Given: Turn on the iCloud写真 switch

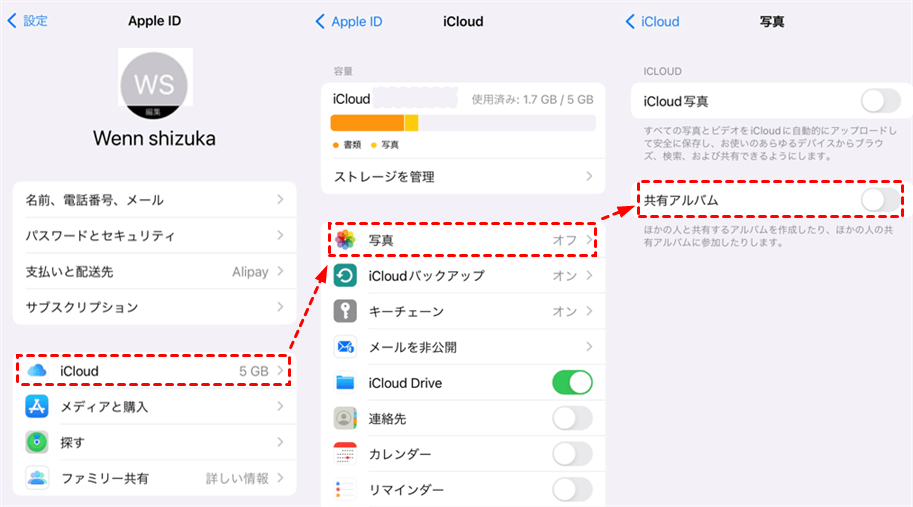Looking at the screenshot, I should tap(881, 101).
